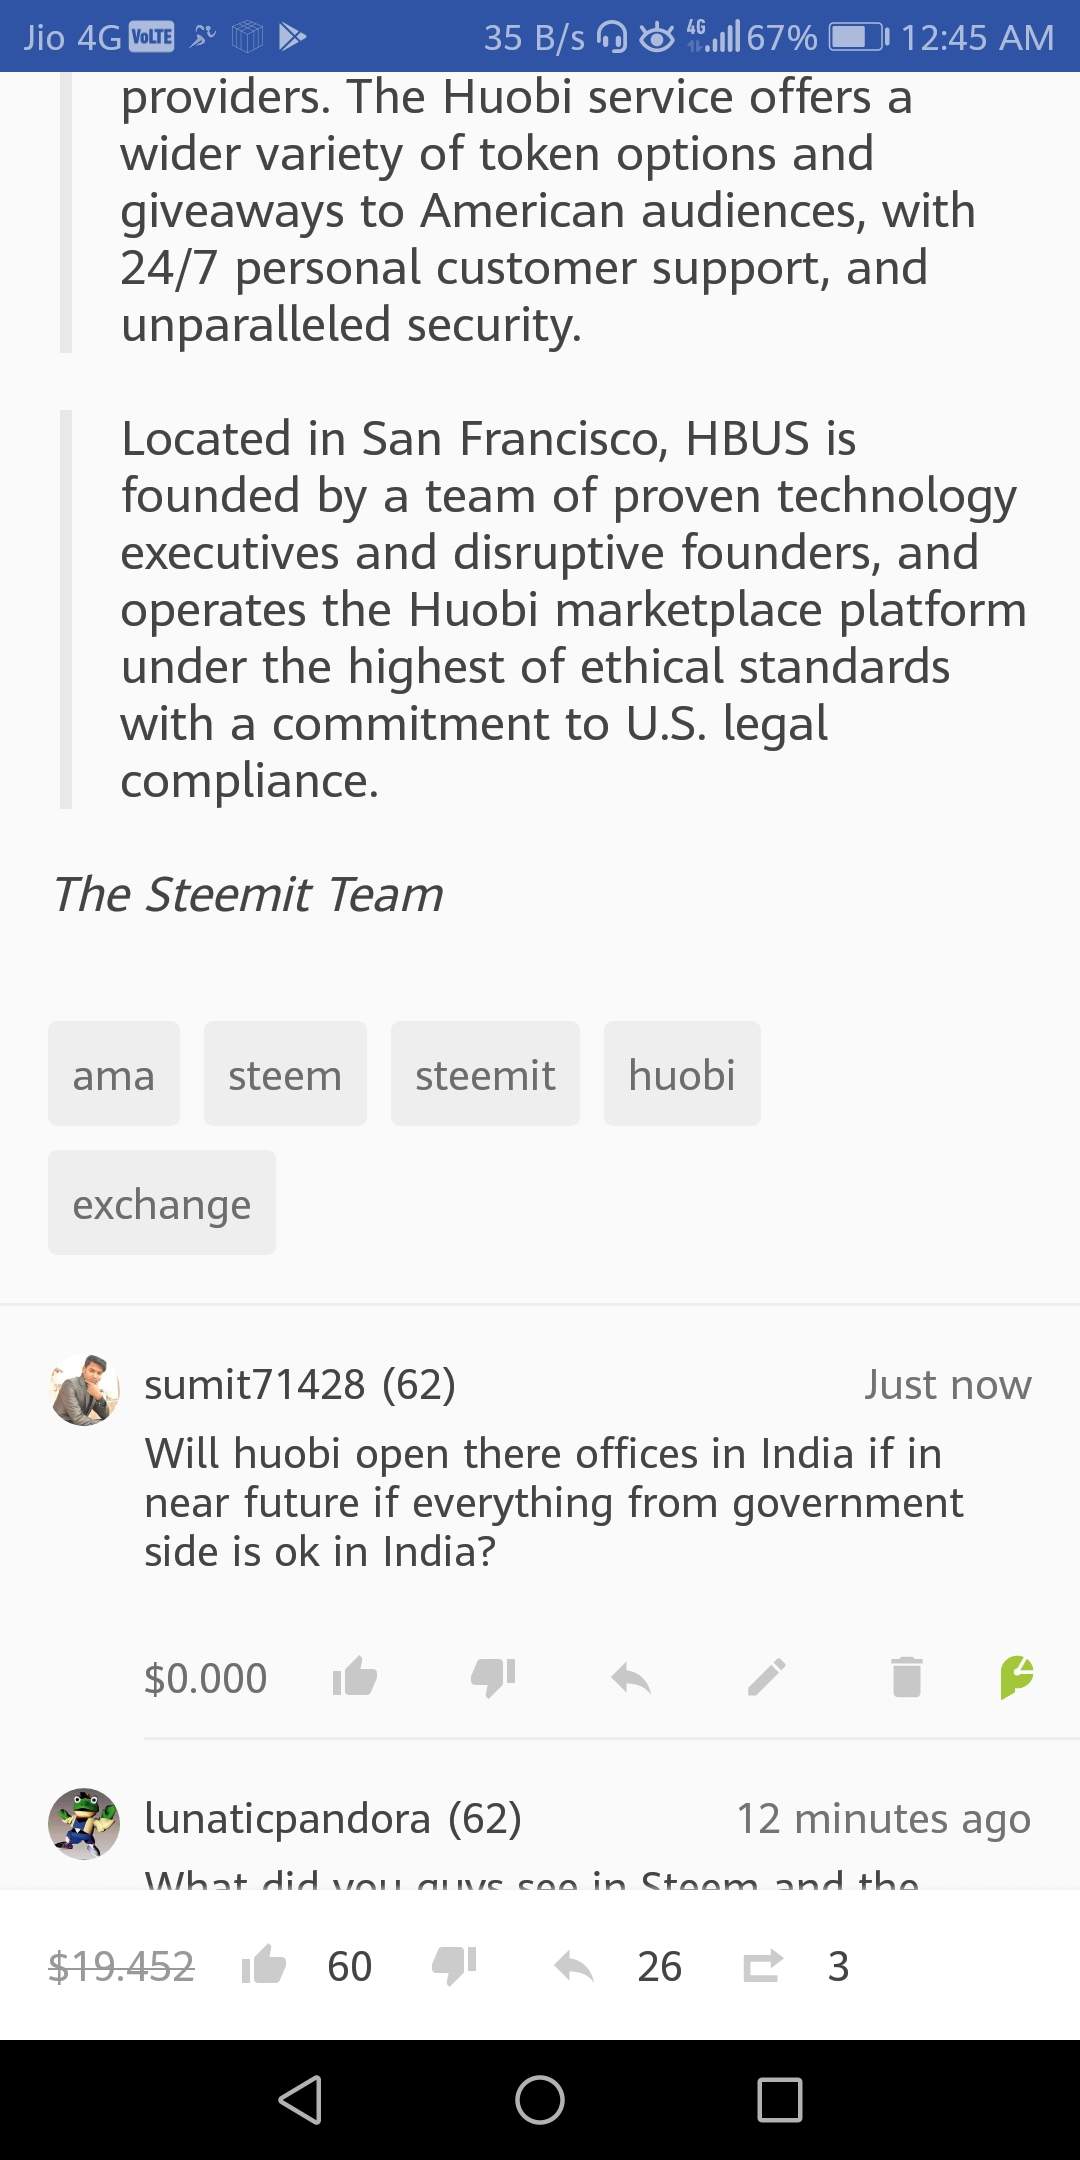Open lunaticpandora's profile avatar

[84, 1824]
